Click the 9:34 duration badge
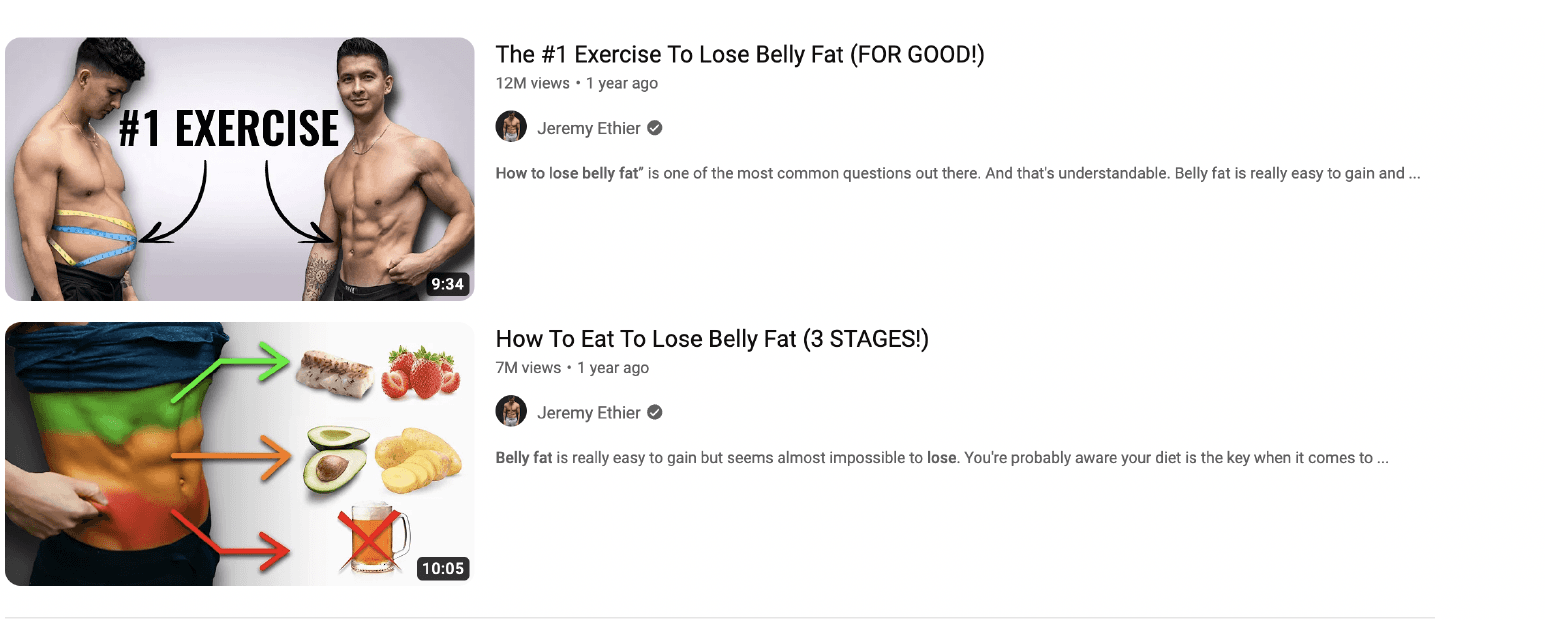The width and height of the screenshot is (1545, 639). (447, 284)
